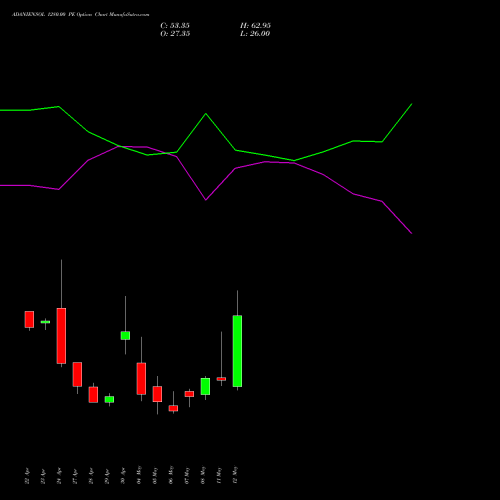Select the green candlestick for 08 May
The height and width of the screenshot is (500, 500).
[x=205, y=386]
